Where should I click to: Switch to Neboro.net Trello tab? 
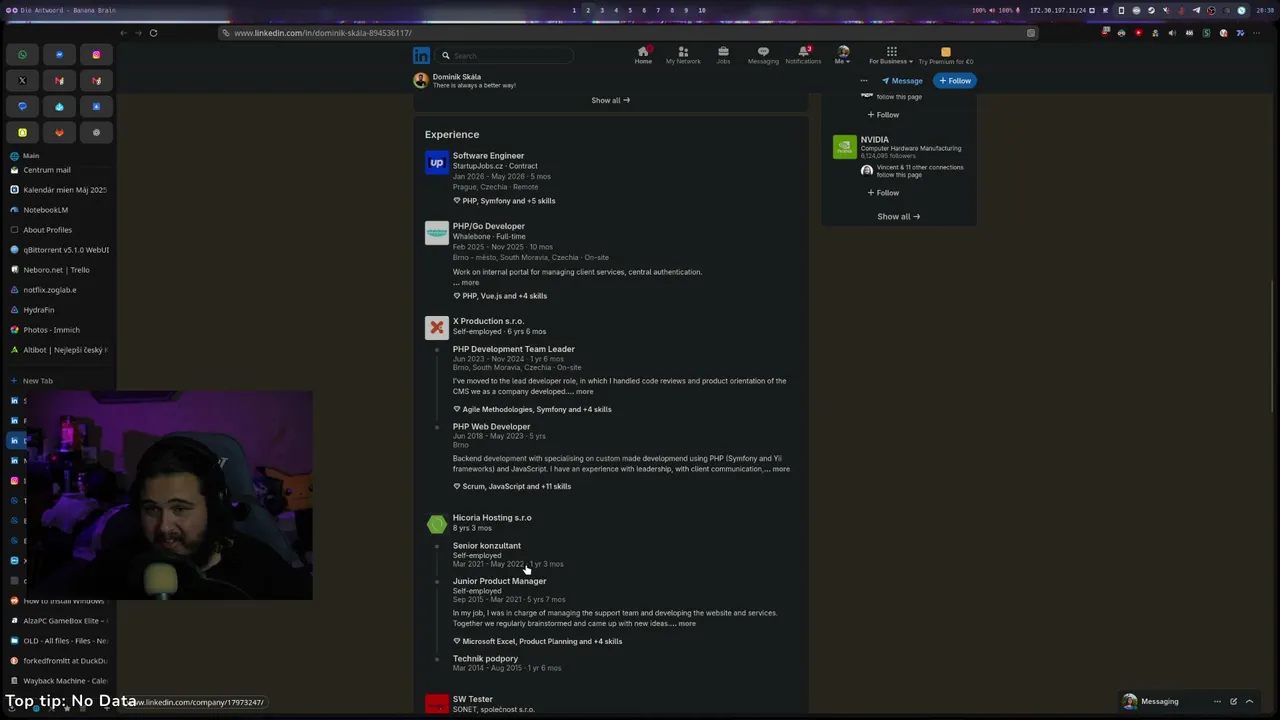tap(58, 270)
